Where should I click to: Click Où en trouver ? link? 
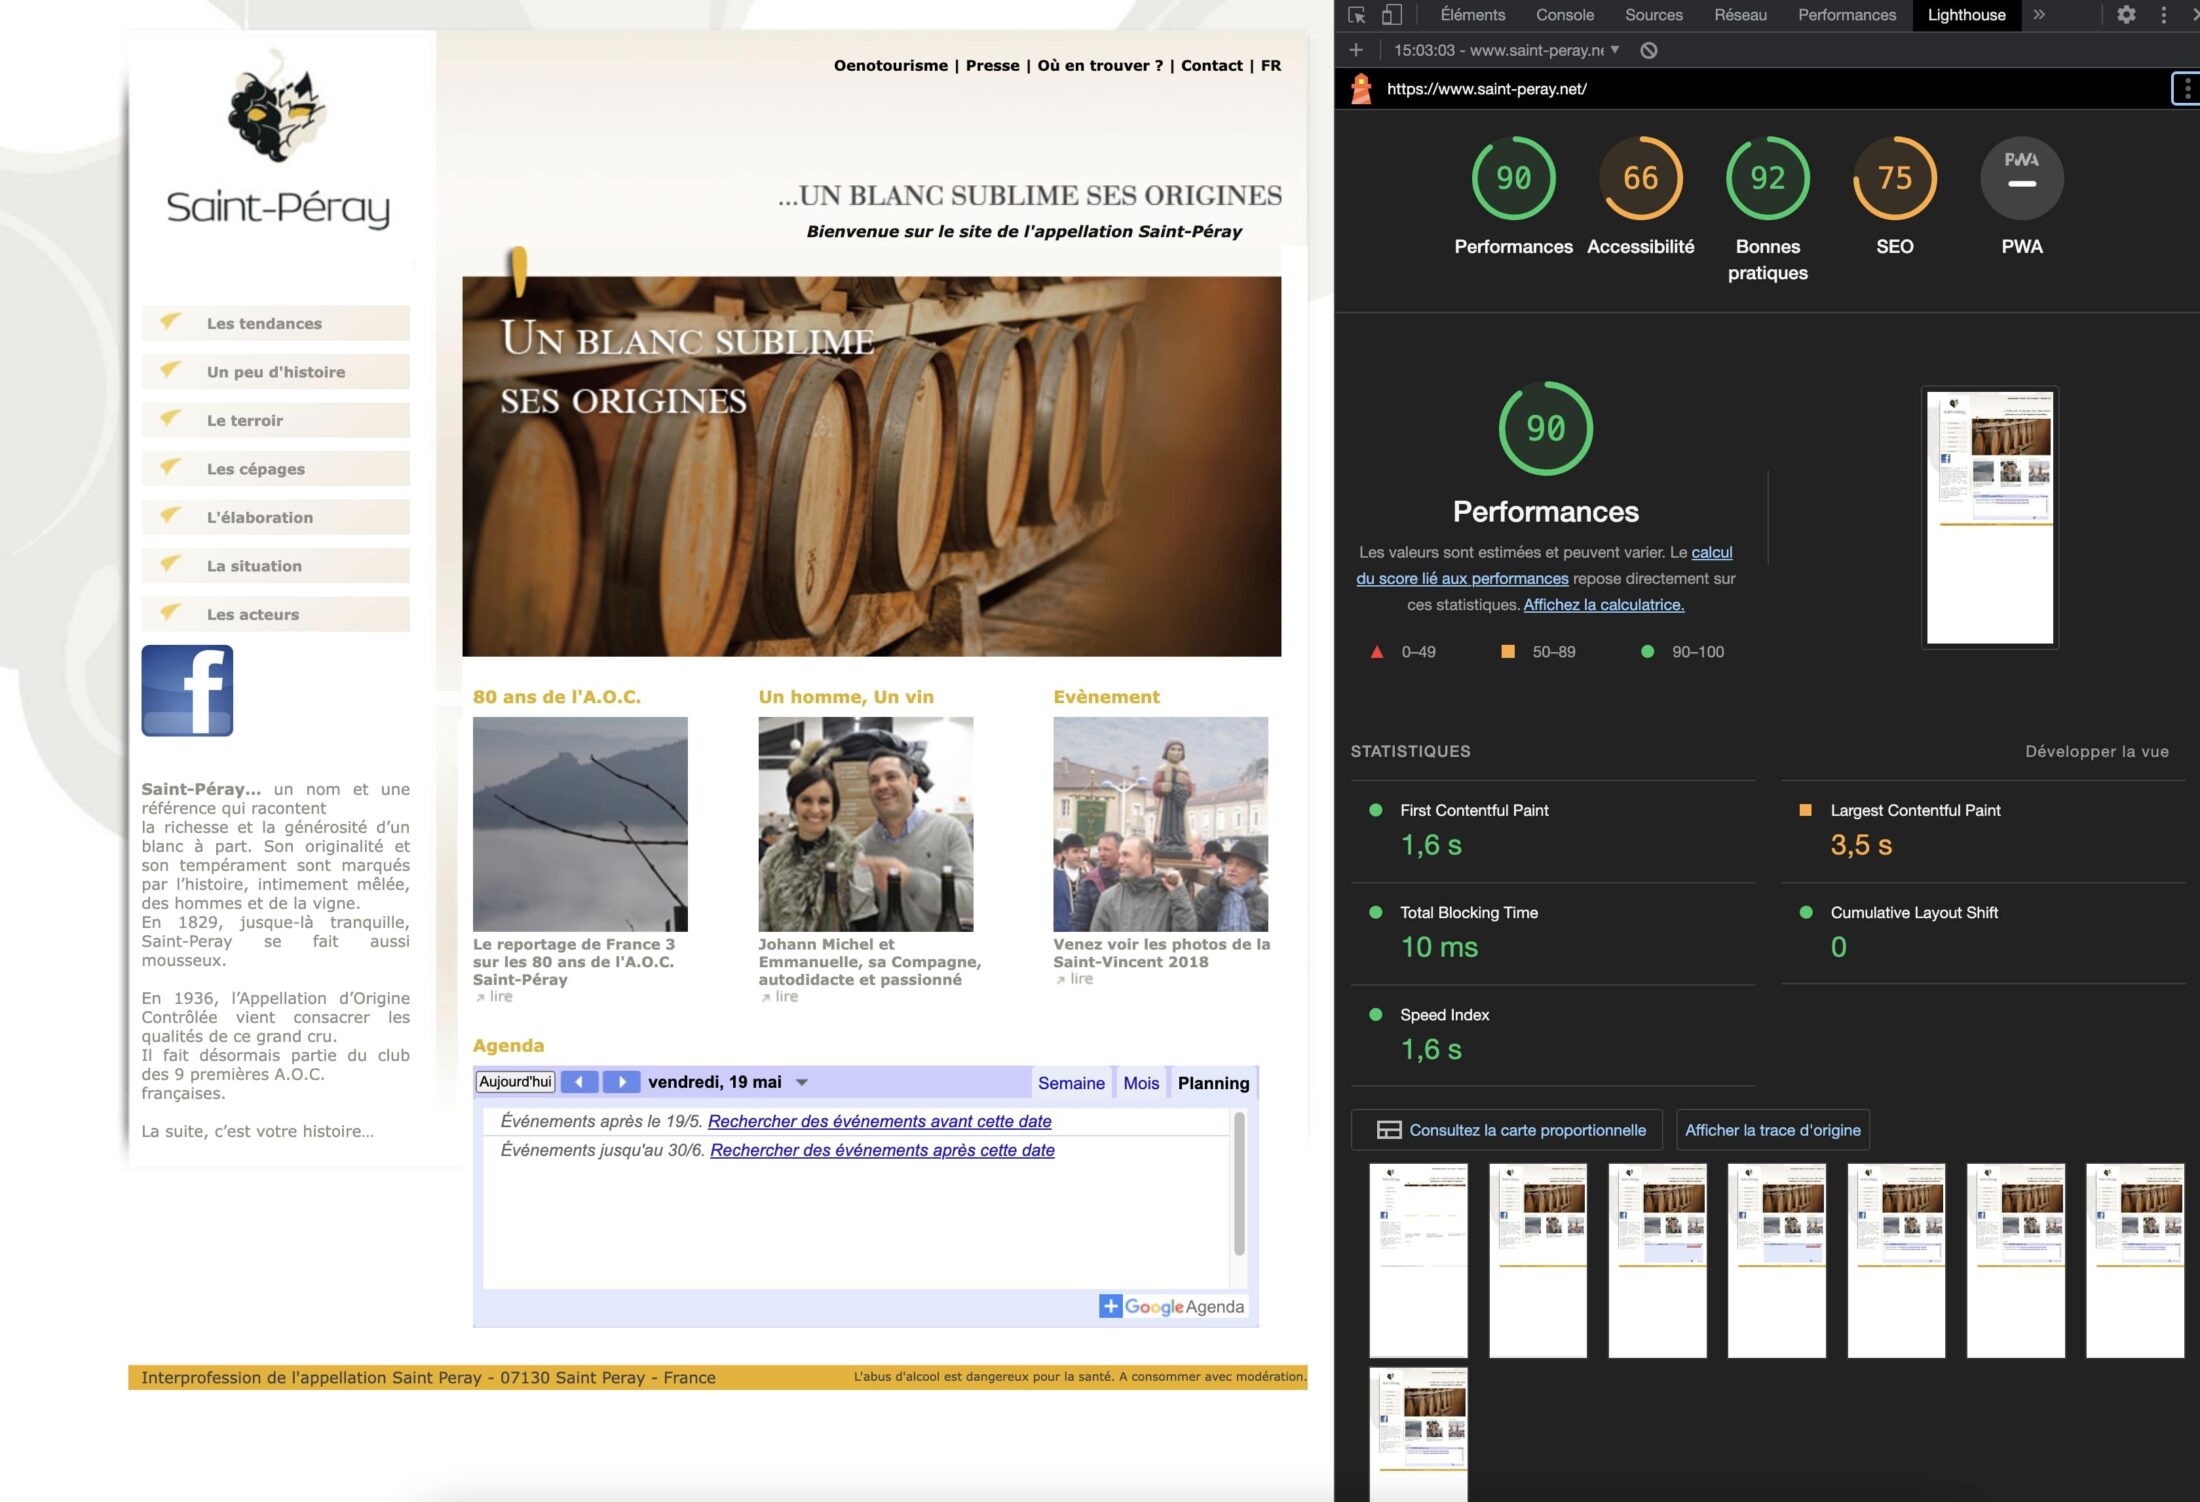(x=1100, y=65)
